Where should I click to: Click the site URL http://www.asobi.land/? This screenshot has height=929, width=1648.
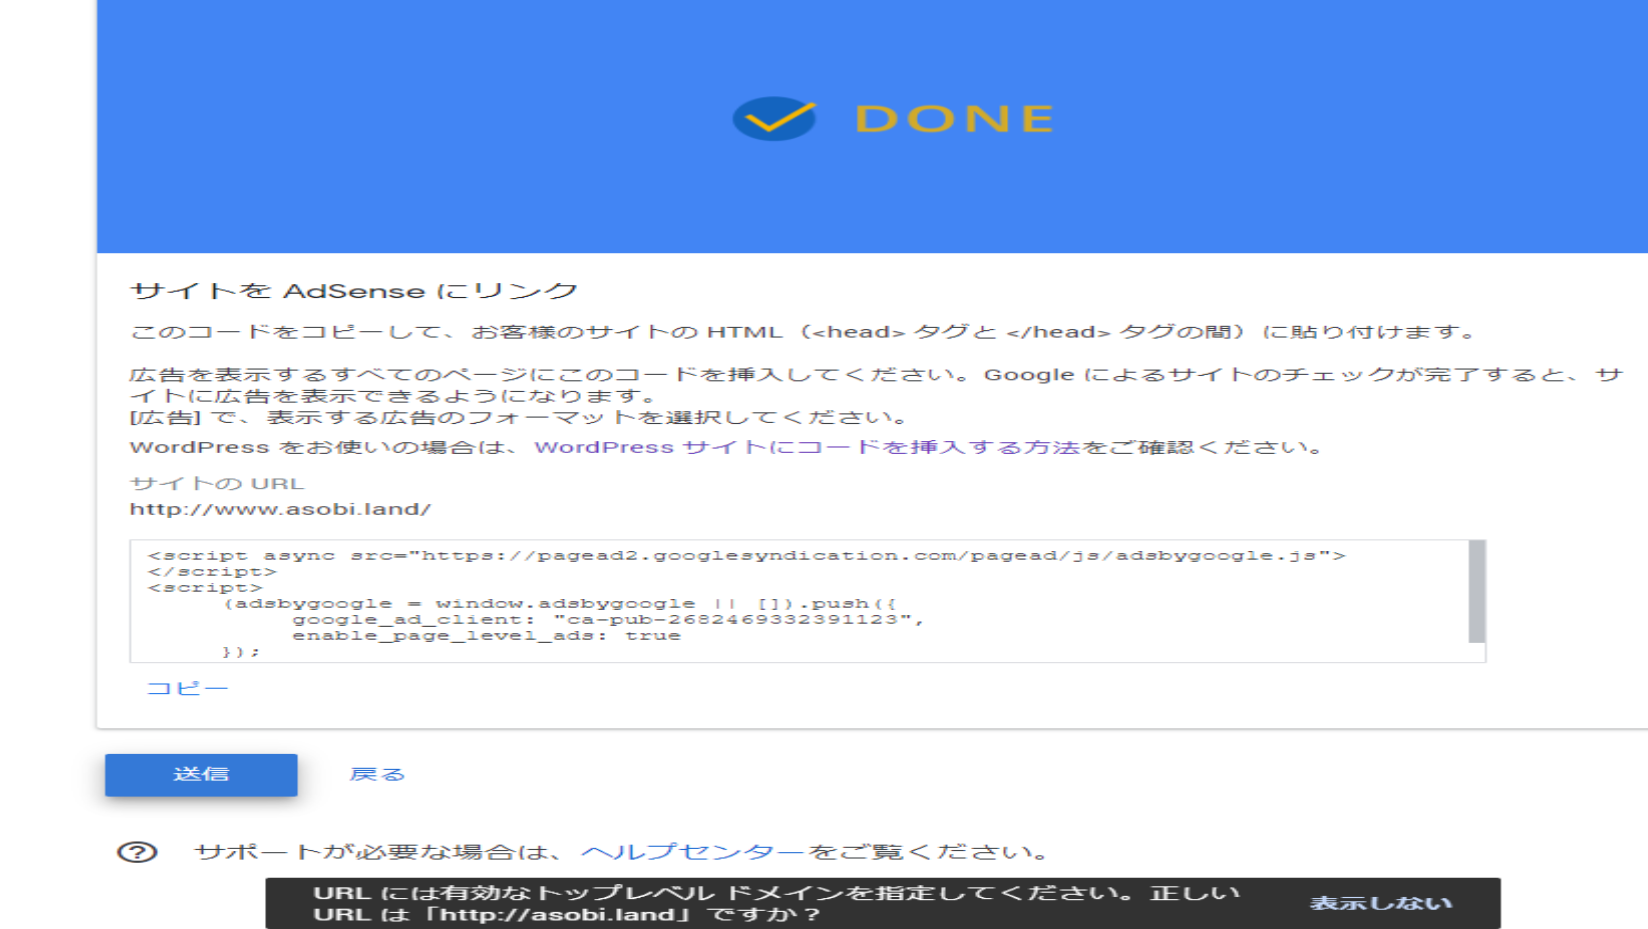point(280,509)
